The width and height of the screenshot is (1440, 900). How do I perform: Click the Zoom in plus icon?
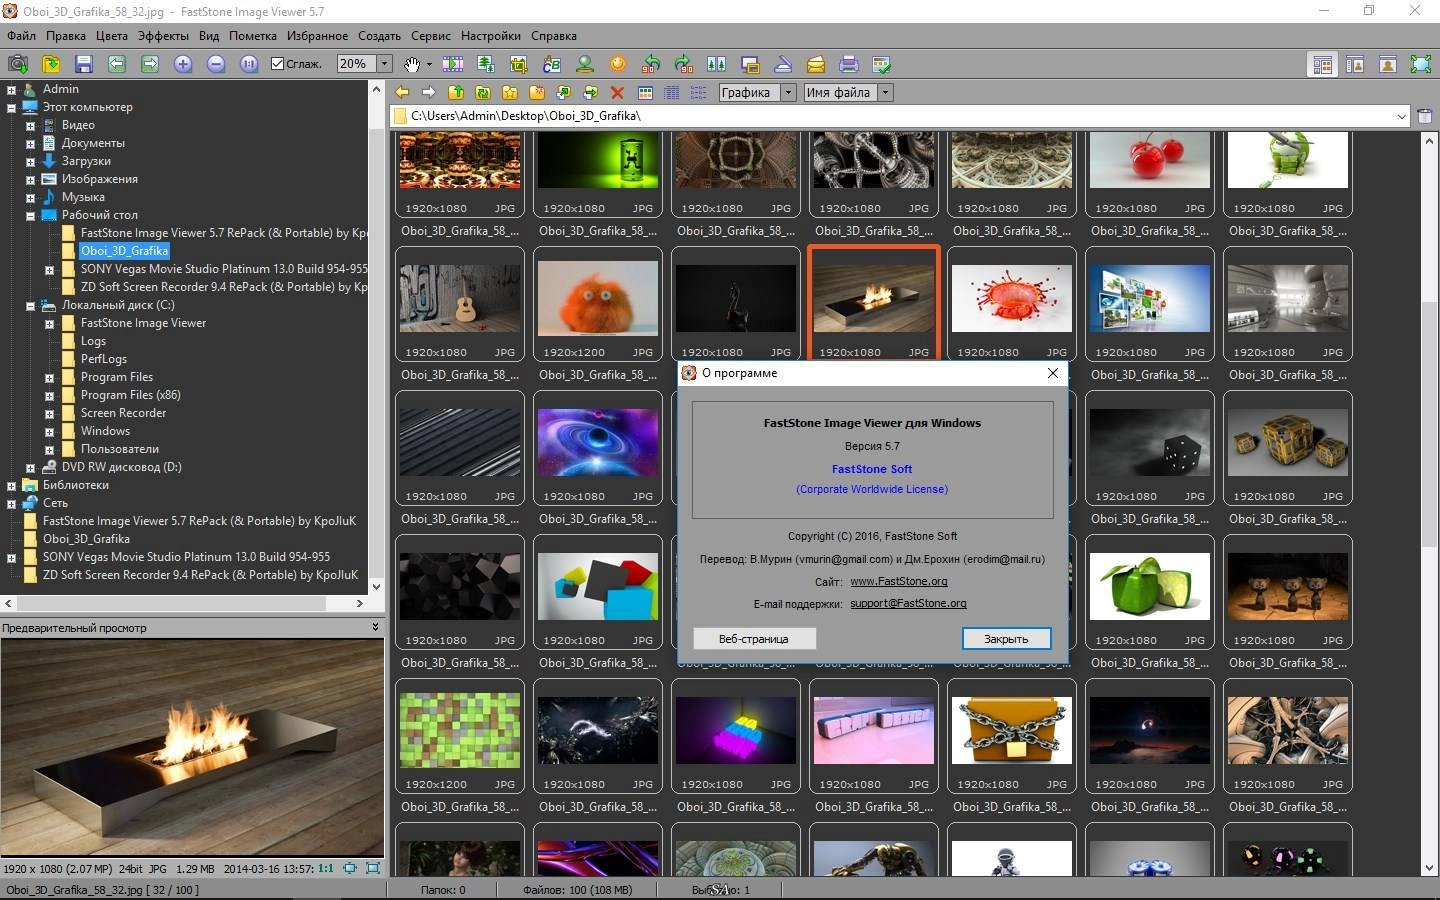pyautogui.click(x=183, y=64)
